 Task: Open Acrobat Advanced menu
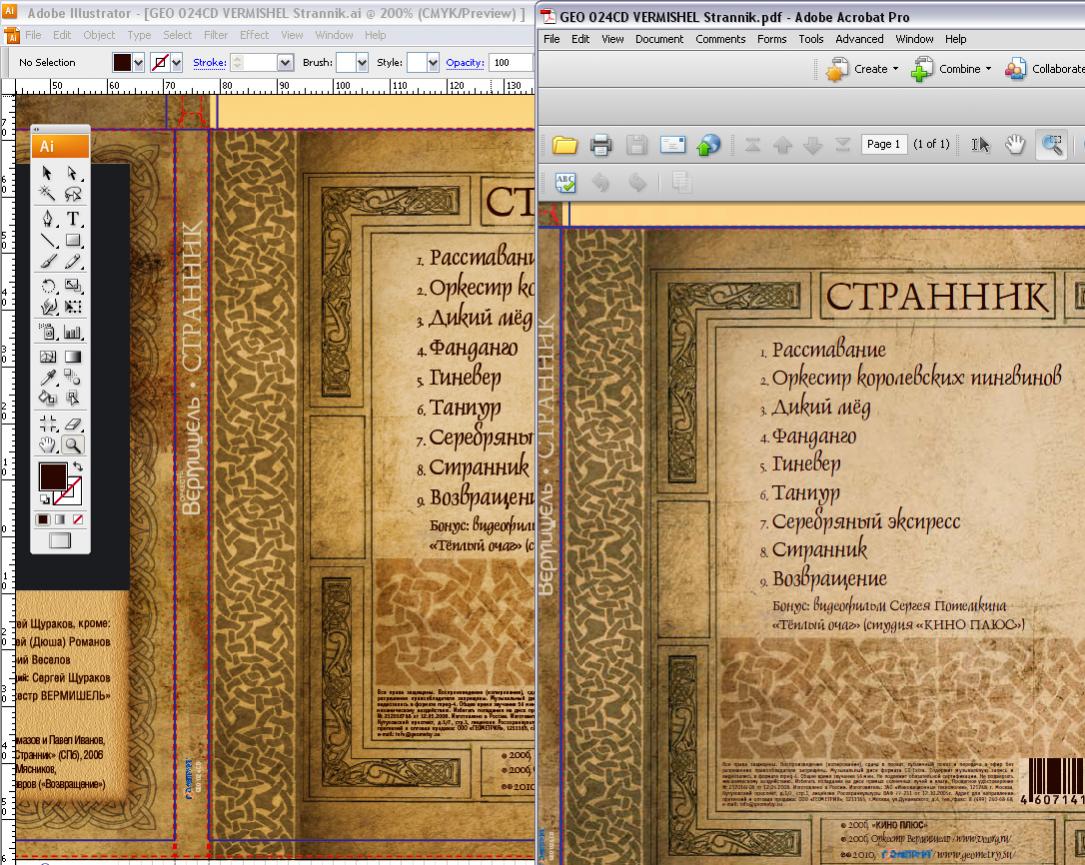(859, 39)
